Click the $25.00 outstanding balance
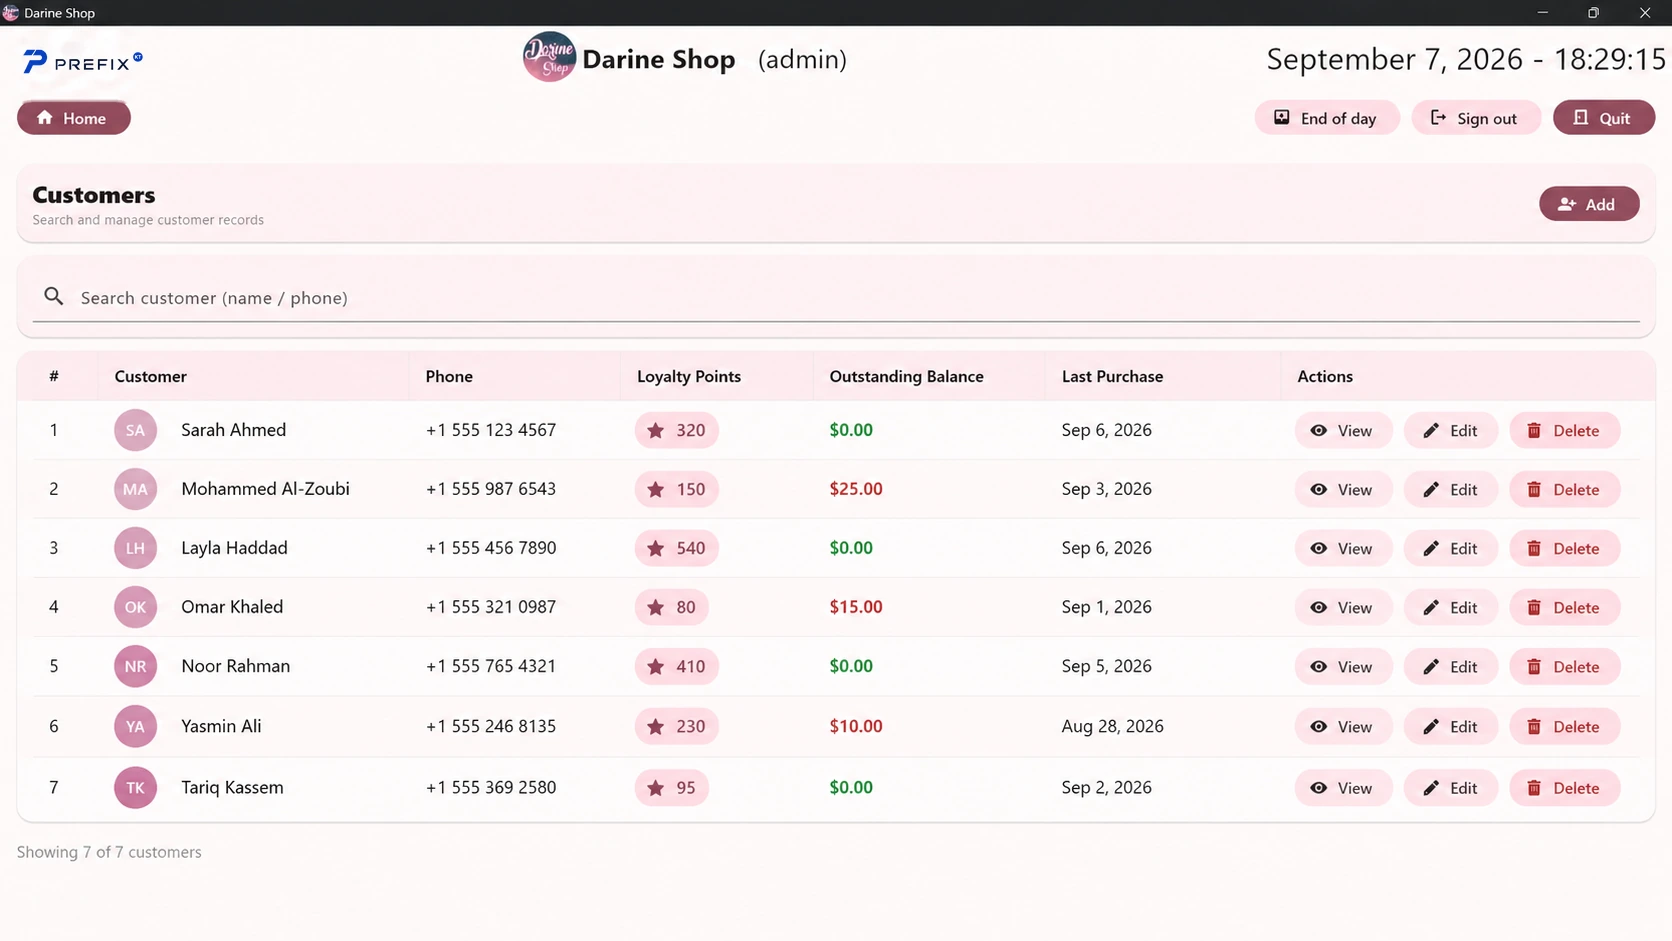1672x941 pixels. point(856,489)
